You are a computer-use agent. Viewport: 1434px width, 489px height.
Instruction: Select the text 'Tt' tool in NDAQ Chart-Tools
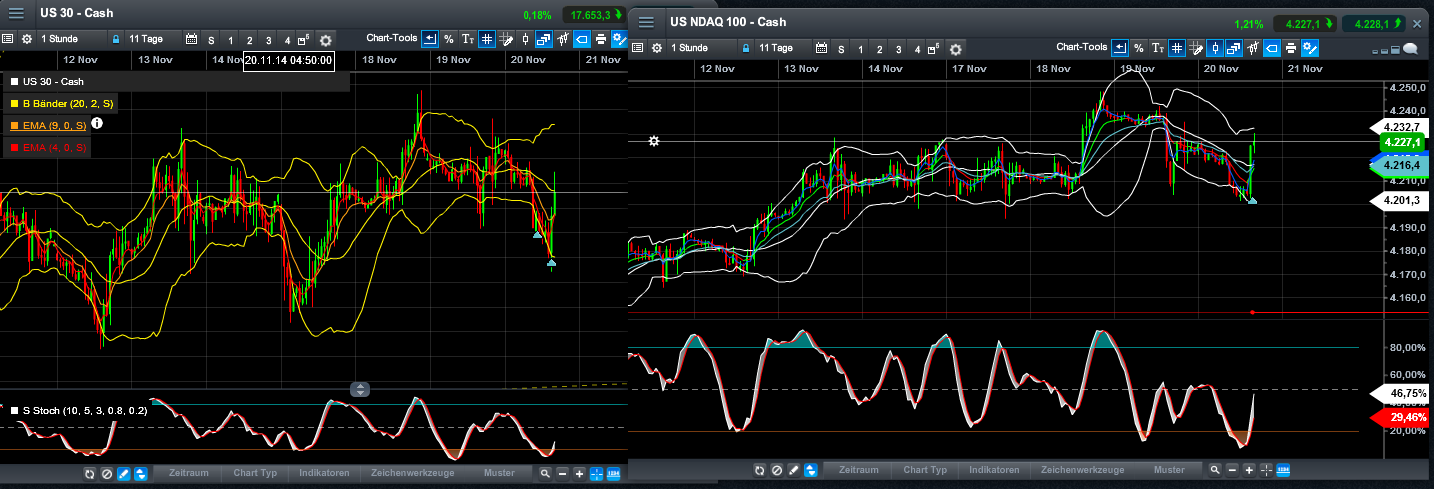[1158, 47]
